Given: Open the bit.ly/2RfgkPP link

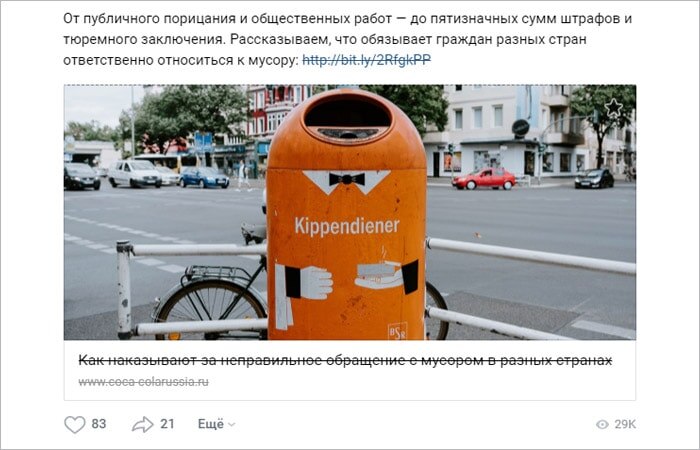Looking at the screenshot, I should (367, 60).
